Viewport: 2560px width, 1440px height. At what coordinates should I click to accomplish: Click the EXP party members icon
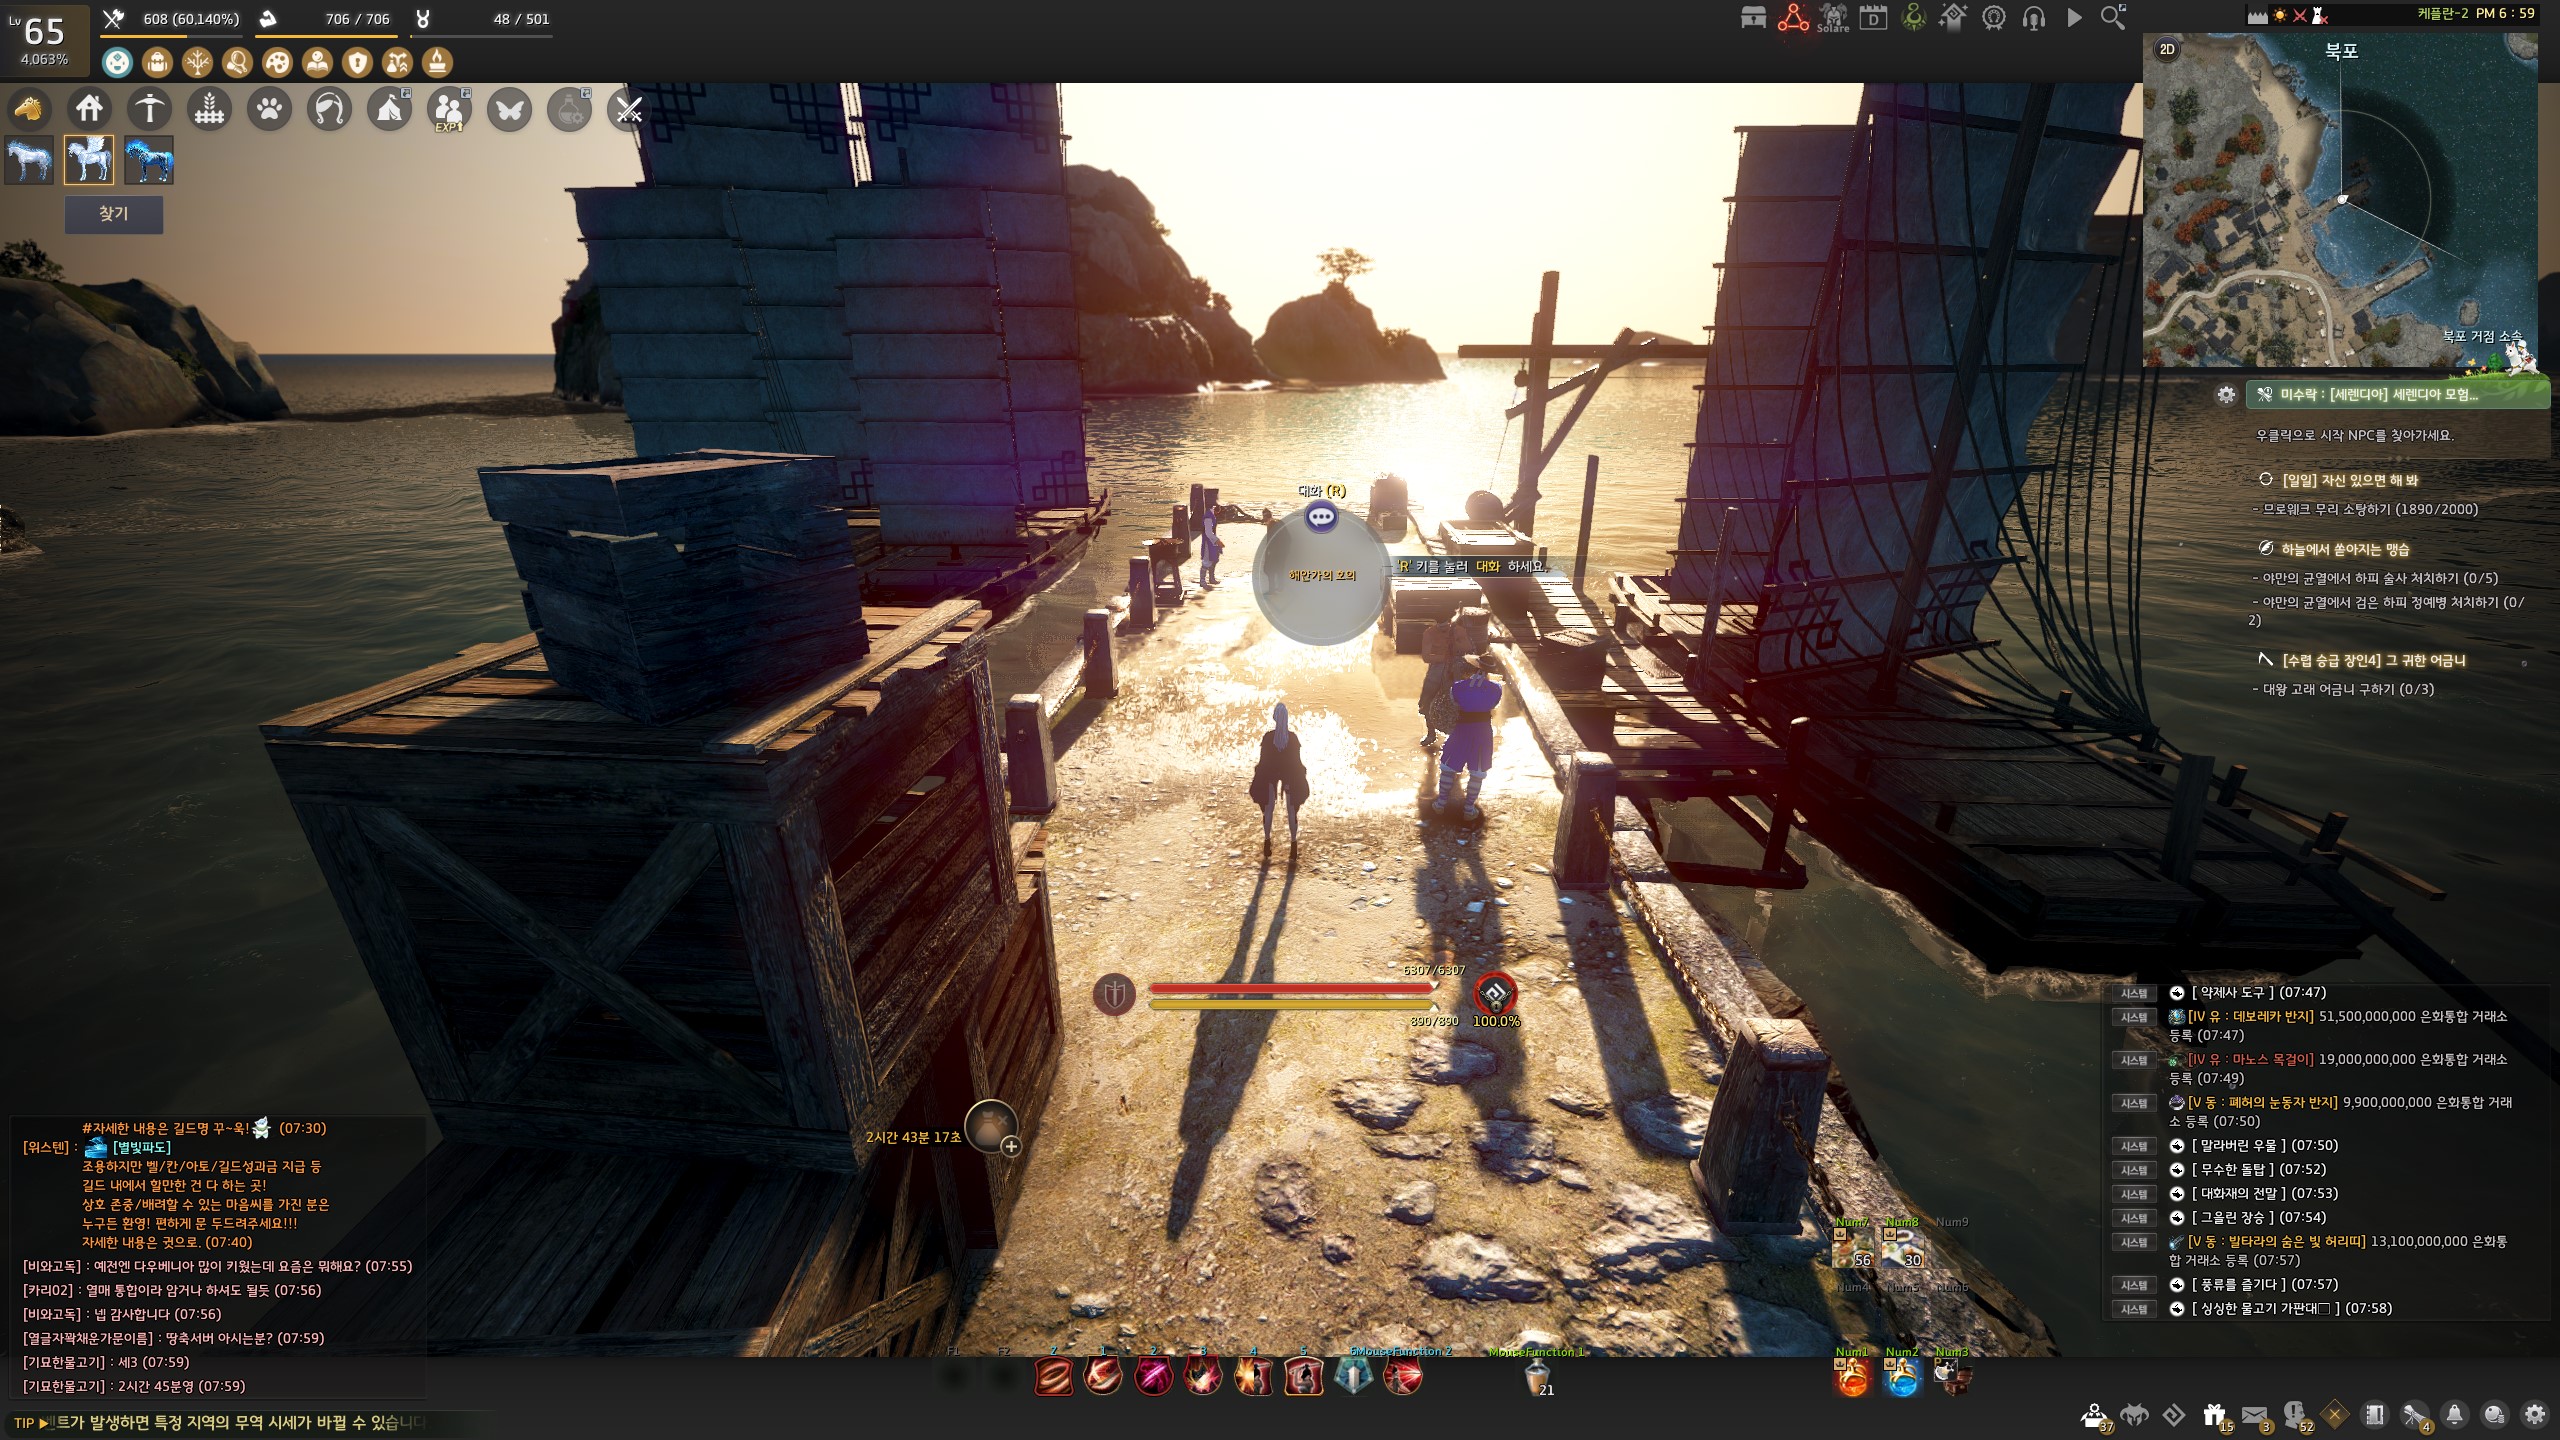[x=449, y=108]
